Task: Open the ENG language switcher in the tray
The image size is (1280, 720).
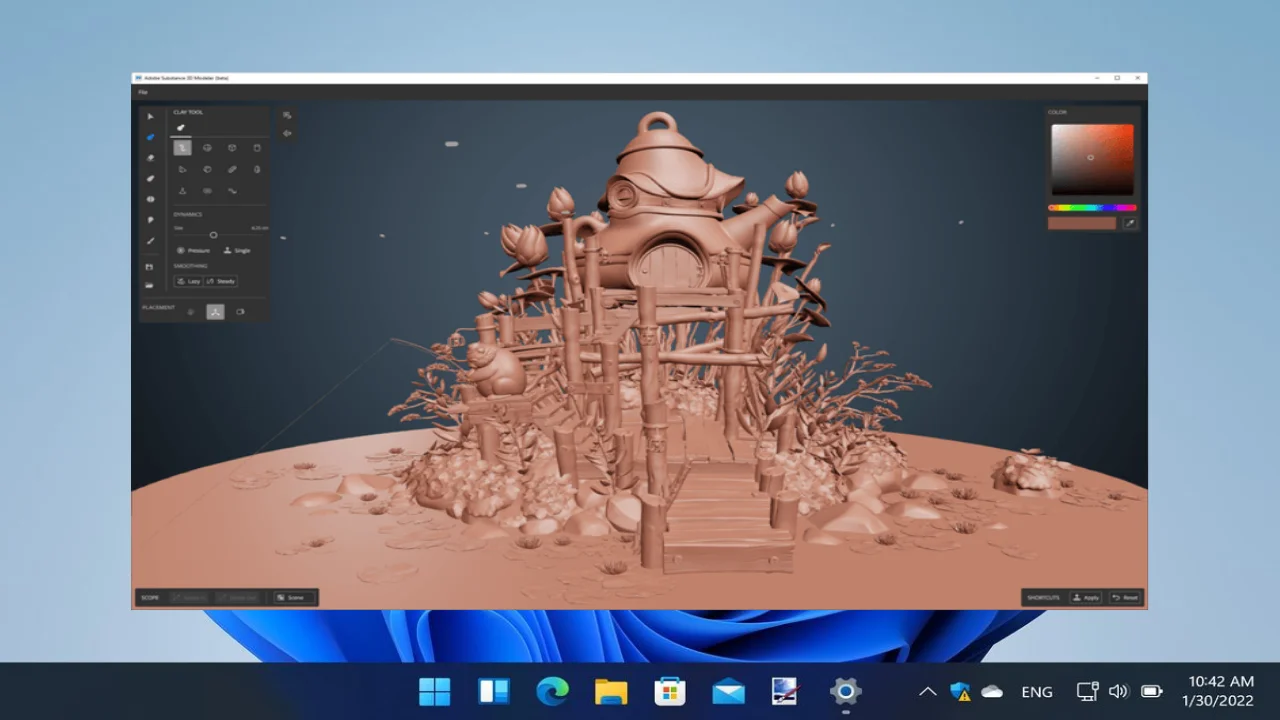Action: [1037, 691]
